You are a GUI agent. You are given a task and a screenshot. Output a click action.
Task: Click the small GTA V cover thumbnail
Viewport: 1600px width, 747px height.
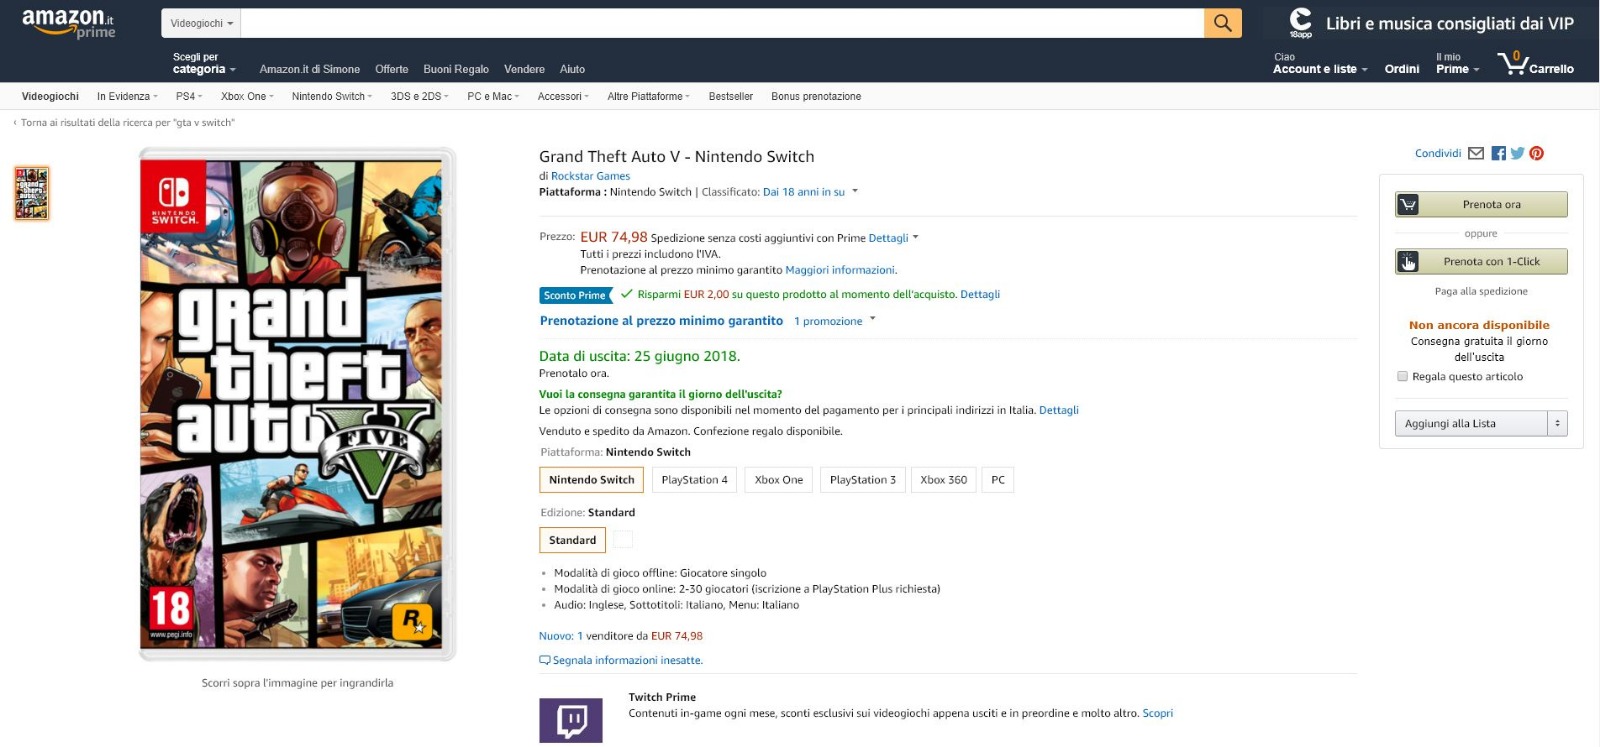click(31, 193)
